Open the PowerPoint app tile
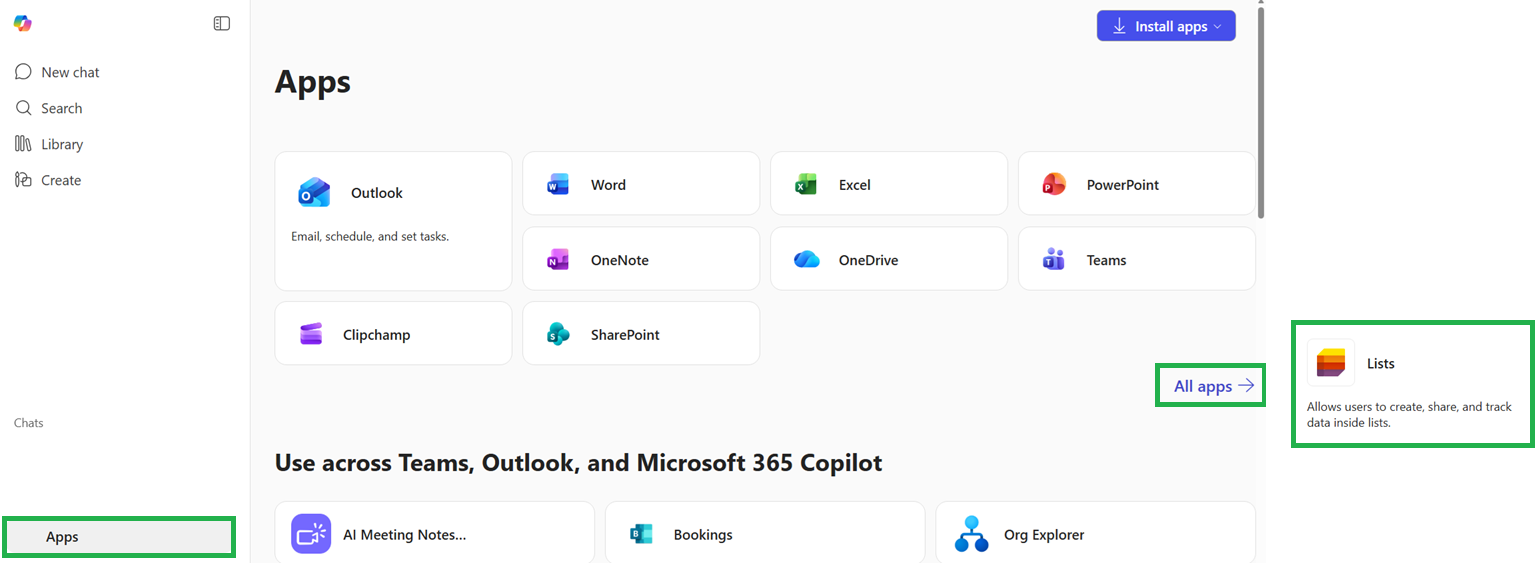The image size is (1537, 566). click(x=1137, y=183)
